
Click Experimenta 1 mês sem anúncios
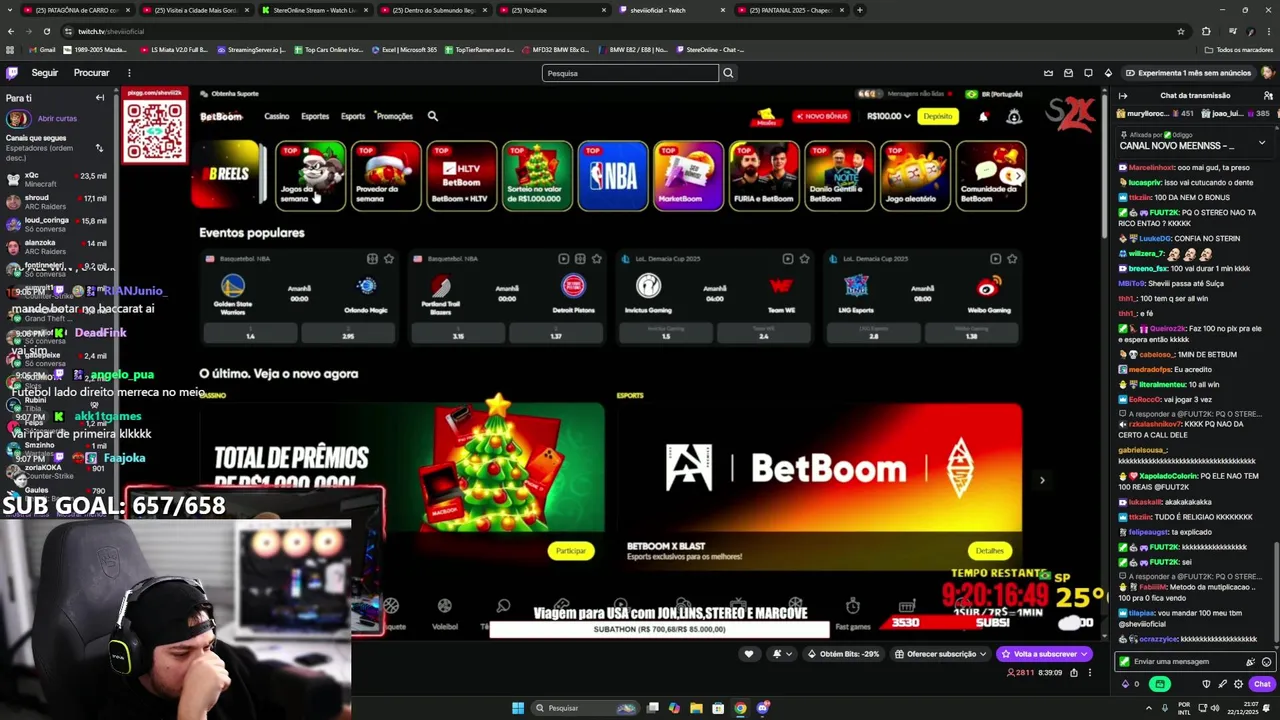tap(1187, 73)
